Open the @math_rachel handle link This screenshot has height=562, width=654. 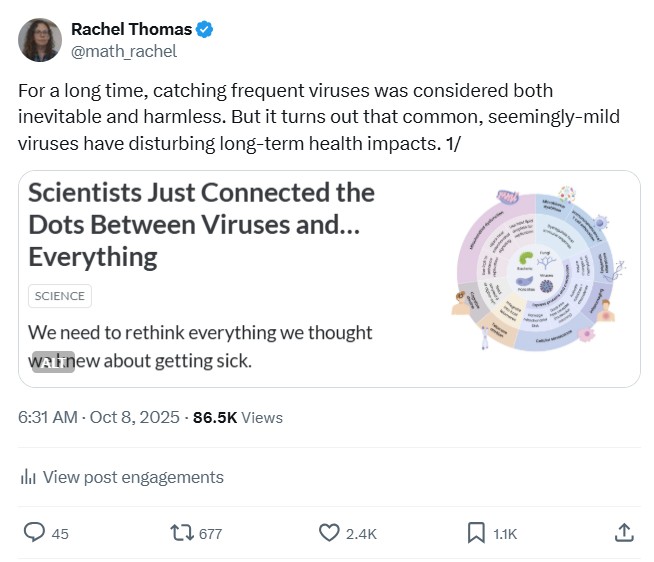click(x=123, y=51)
